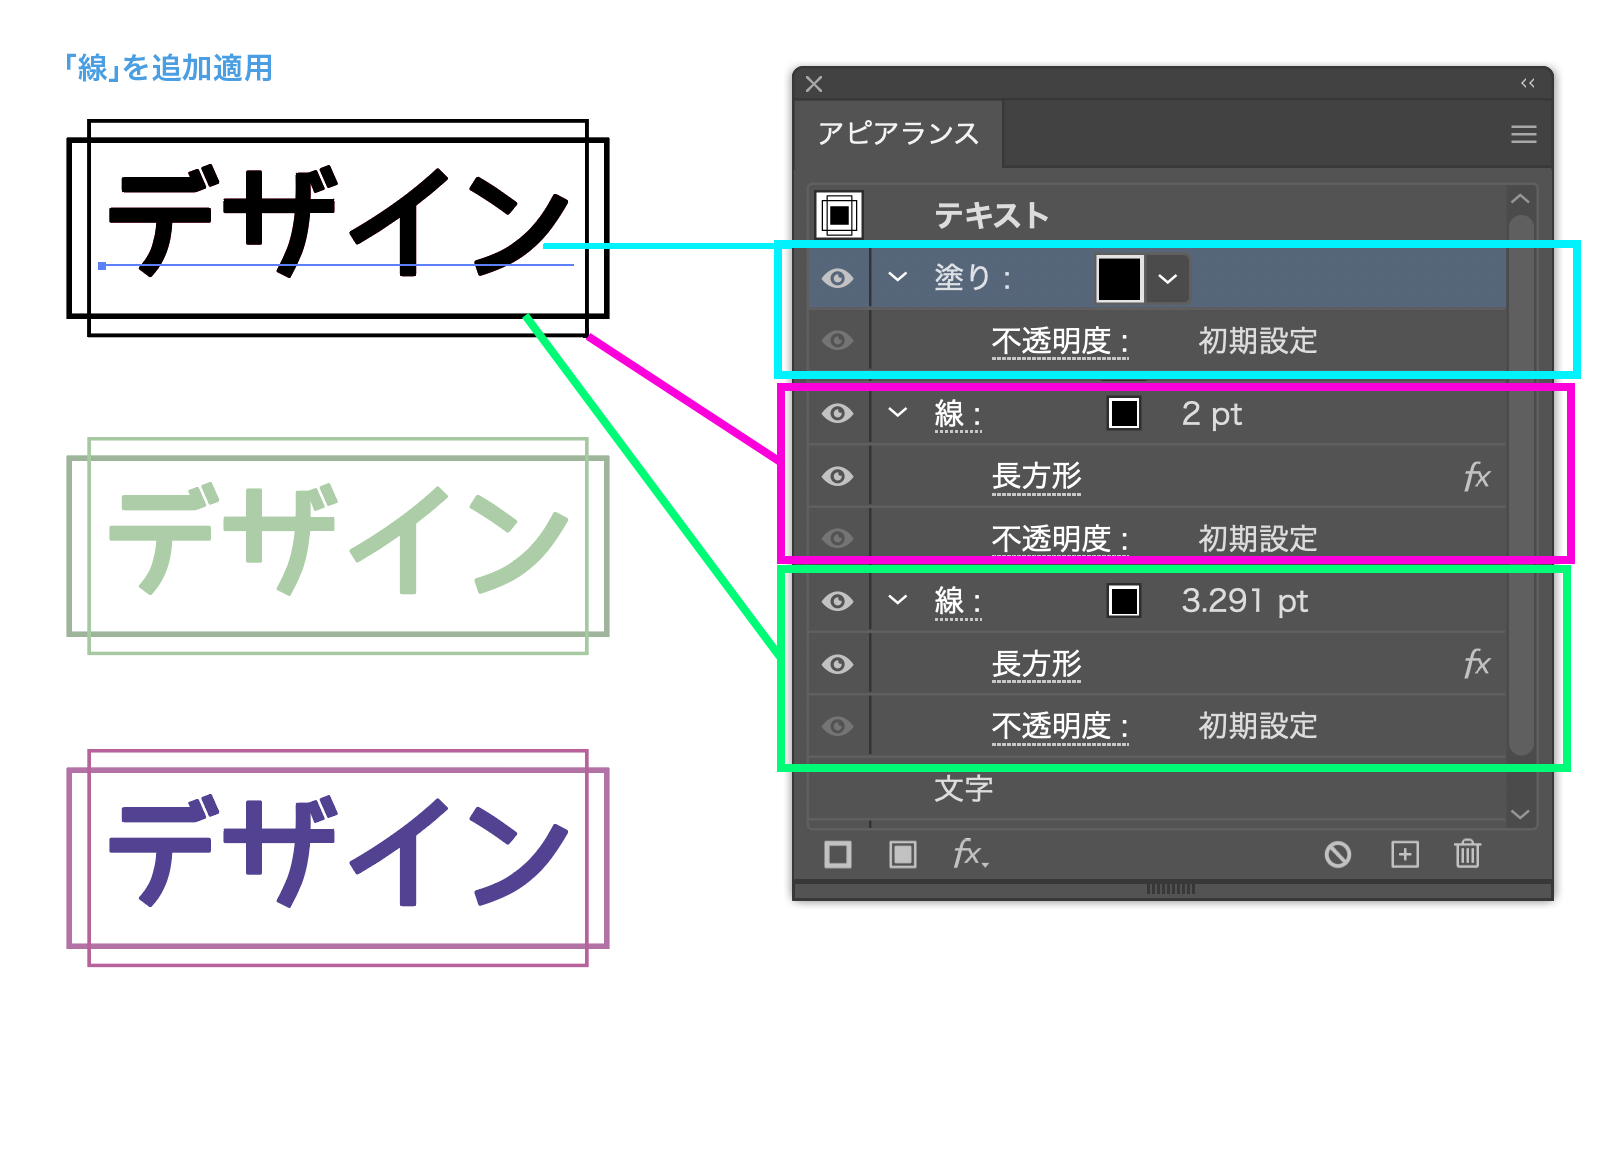The image size is (1620, 1152).
Task: Open 不透明度 under the 2 pt stroke
Action: pyautogui.click(x=1060, y=539)
